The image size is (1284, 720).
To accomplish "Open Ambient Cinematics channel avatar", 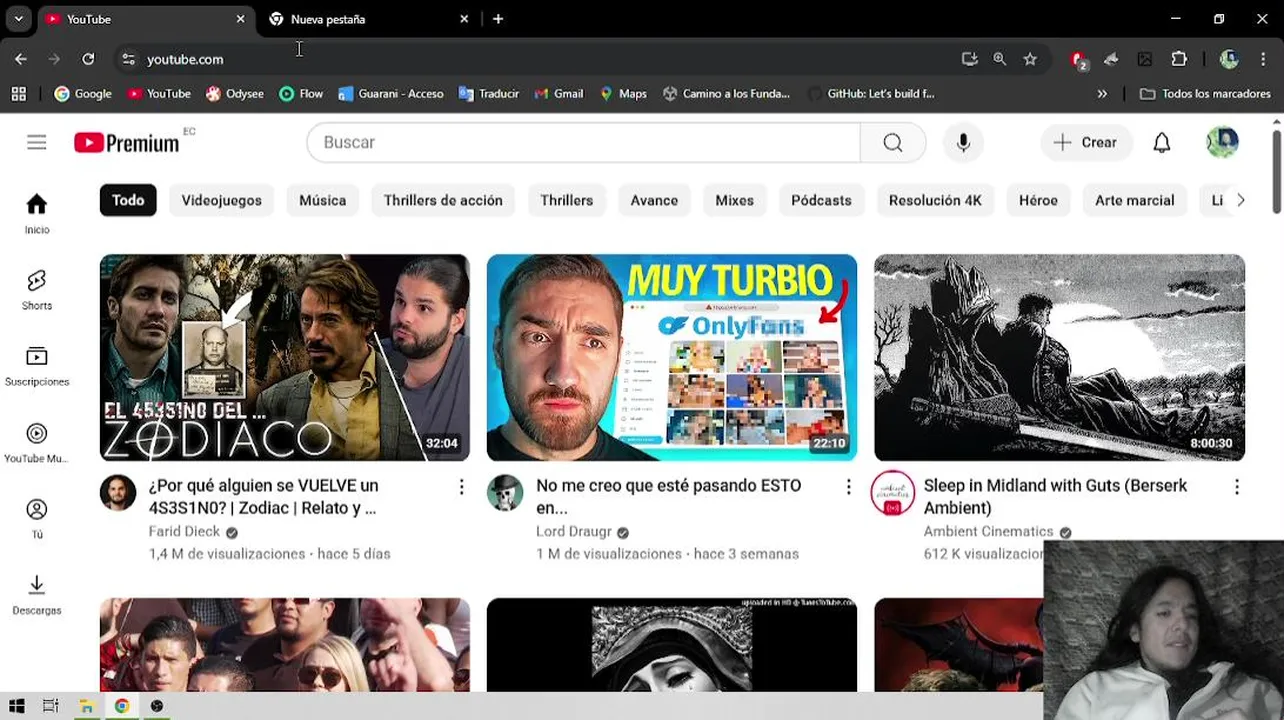I will pos(893,493).
